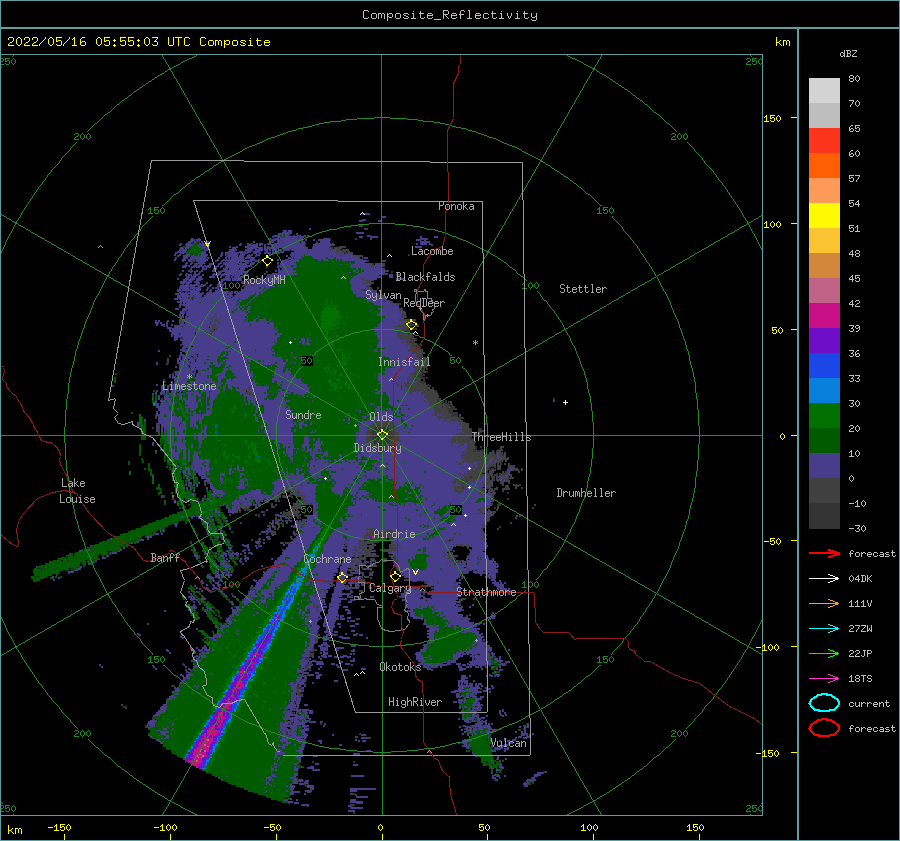The image size is (900, 841).
Task: Click the green echo patch north of Strathmore
Action: [x=419, y=562]
